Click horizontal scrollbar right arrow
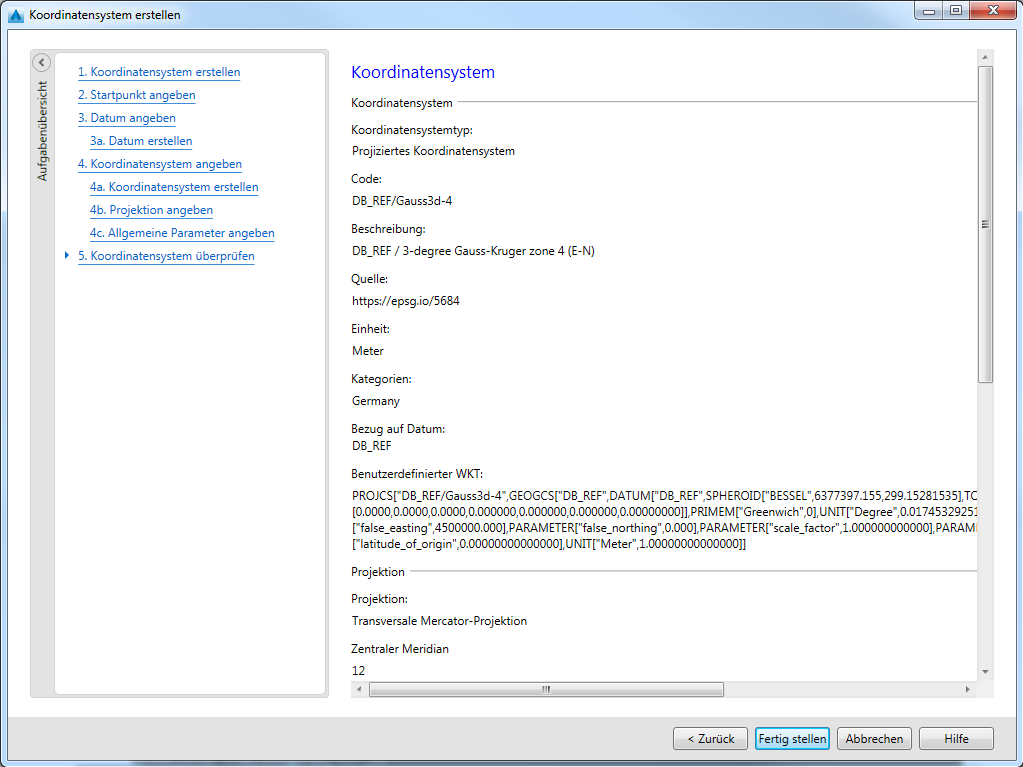This screenshot has height=767, width=1023. (x=967, y=689)
